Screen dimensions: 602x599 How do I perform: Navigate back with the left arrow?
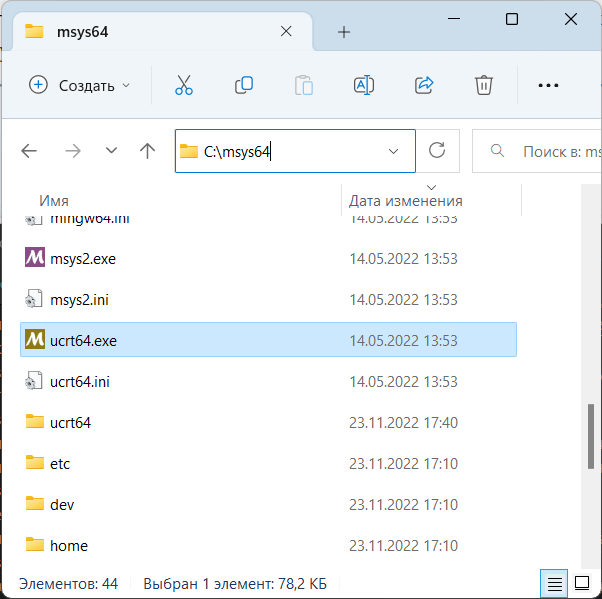tap(29, 151)
